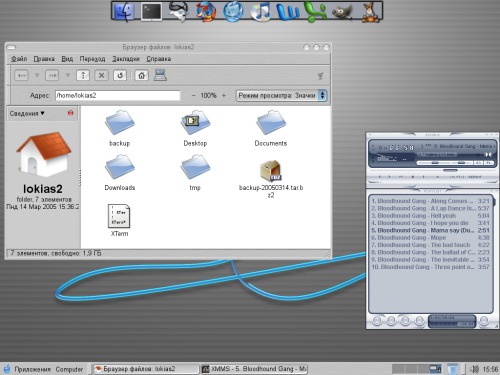The width and height of the screenshot is (500, 375).
Task: Toggle repeat in XMMS player
Action: [474, 177]
